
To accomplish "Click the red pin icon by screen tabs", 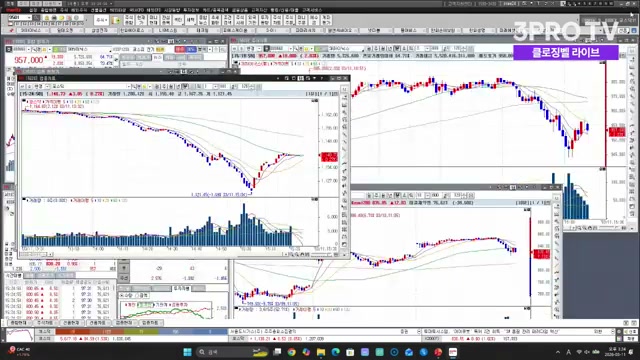I will coord(11,30).
